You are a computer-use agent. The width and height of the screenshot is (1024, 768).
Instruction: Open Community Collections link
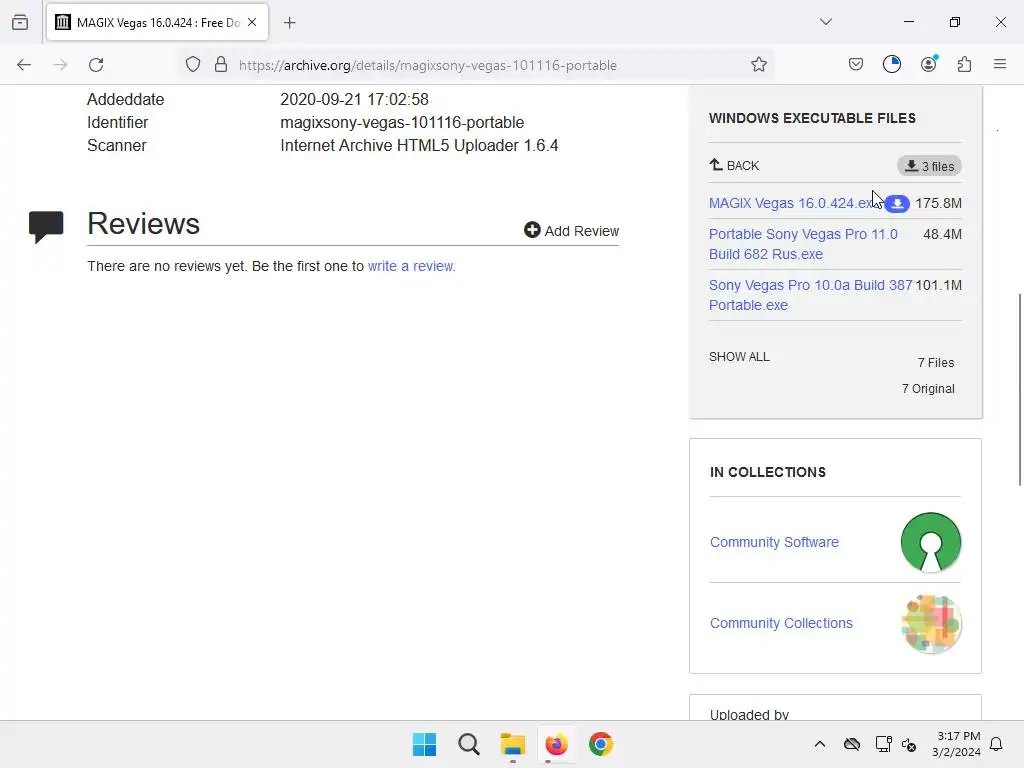pyautogui.click(x=781, y=623)
